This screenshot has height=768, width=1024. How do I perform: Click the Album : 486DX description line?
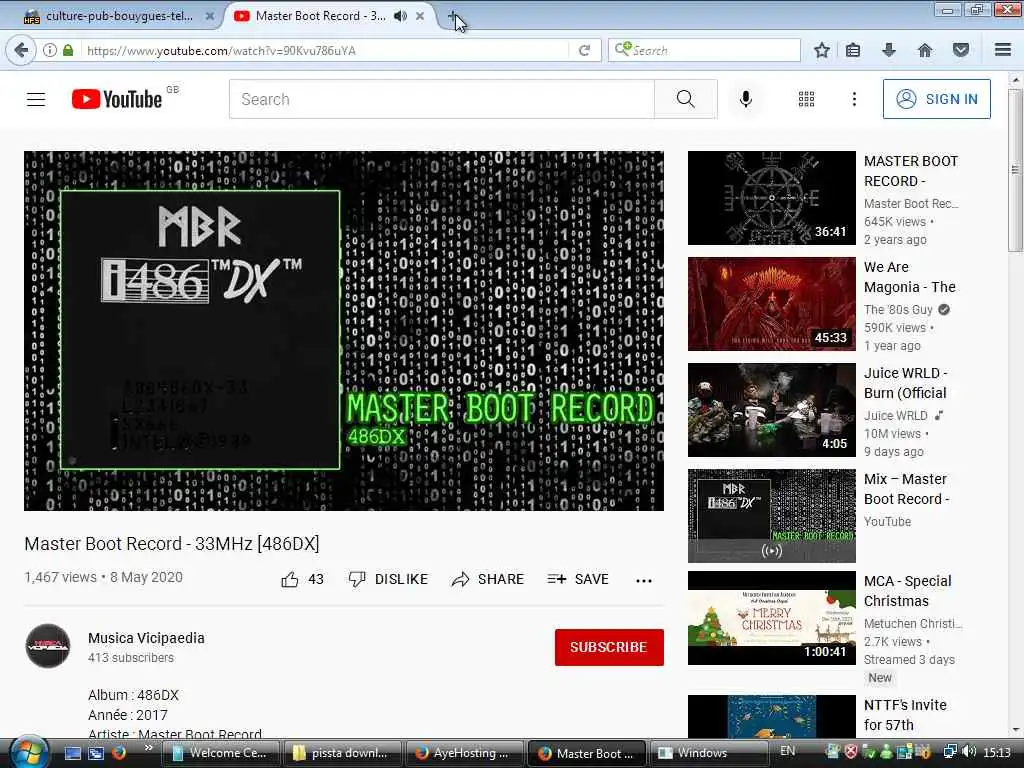(133, 695)
